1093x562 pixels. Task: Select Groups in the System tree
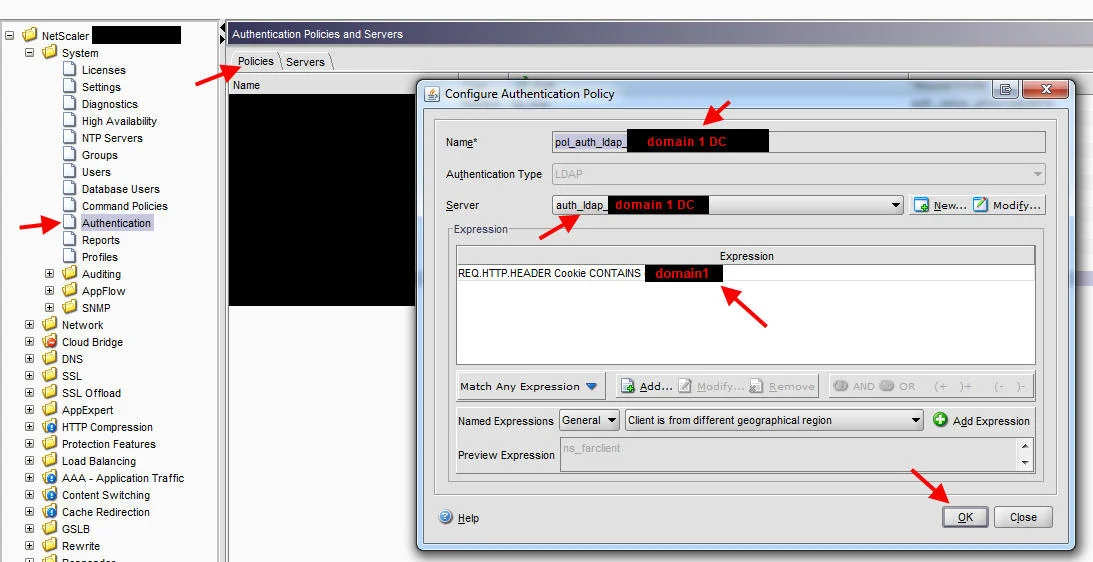pyautogui.click(x=100, y=155)
